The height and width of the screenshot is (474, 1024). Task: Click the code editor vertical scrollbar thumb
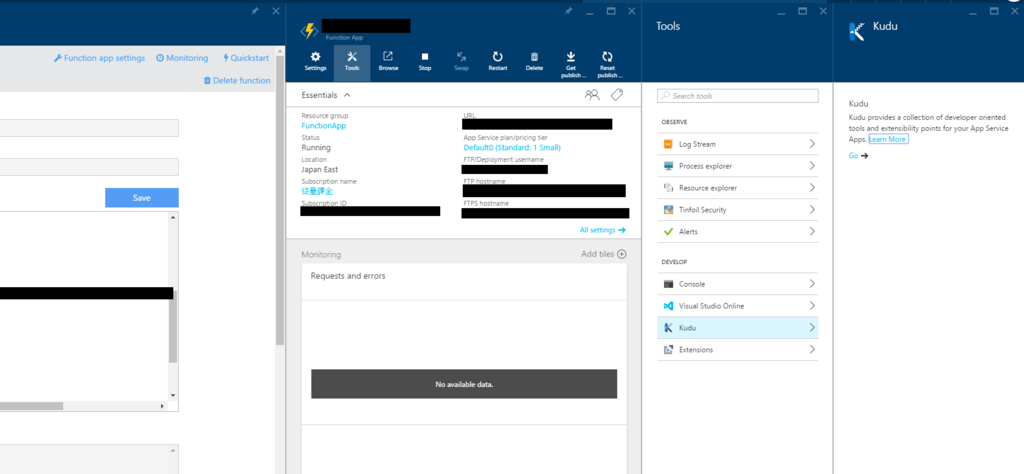(172, 326)
